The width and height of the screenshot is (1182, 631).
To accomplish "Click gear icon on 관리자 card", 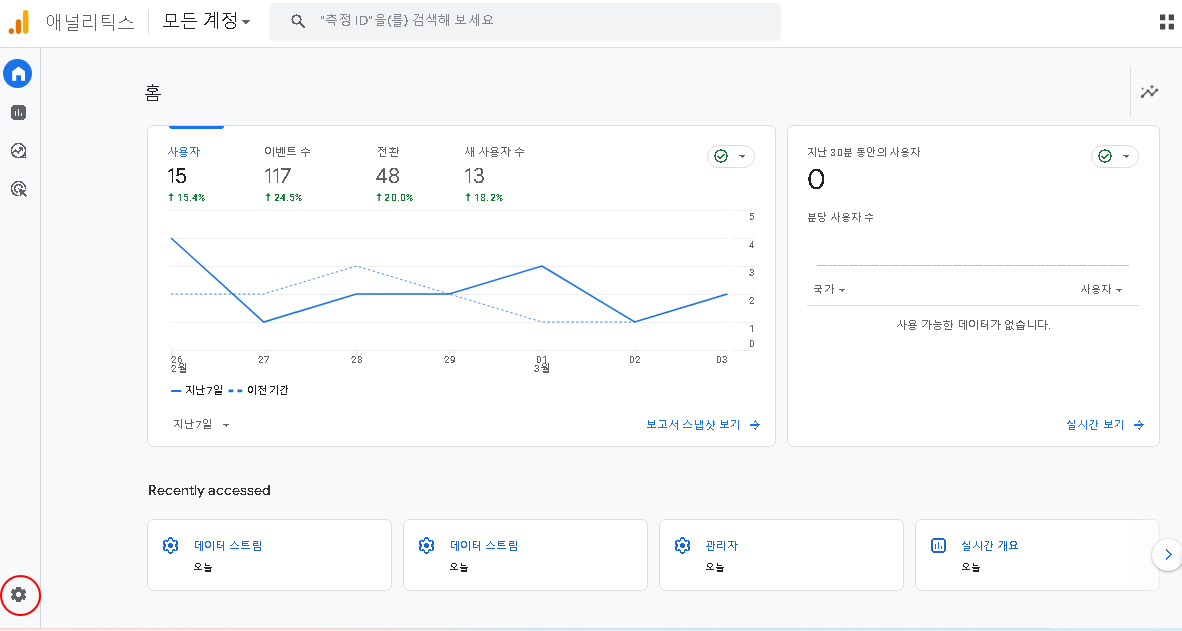I will click(682, 545).
